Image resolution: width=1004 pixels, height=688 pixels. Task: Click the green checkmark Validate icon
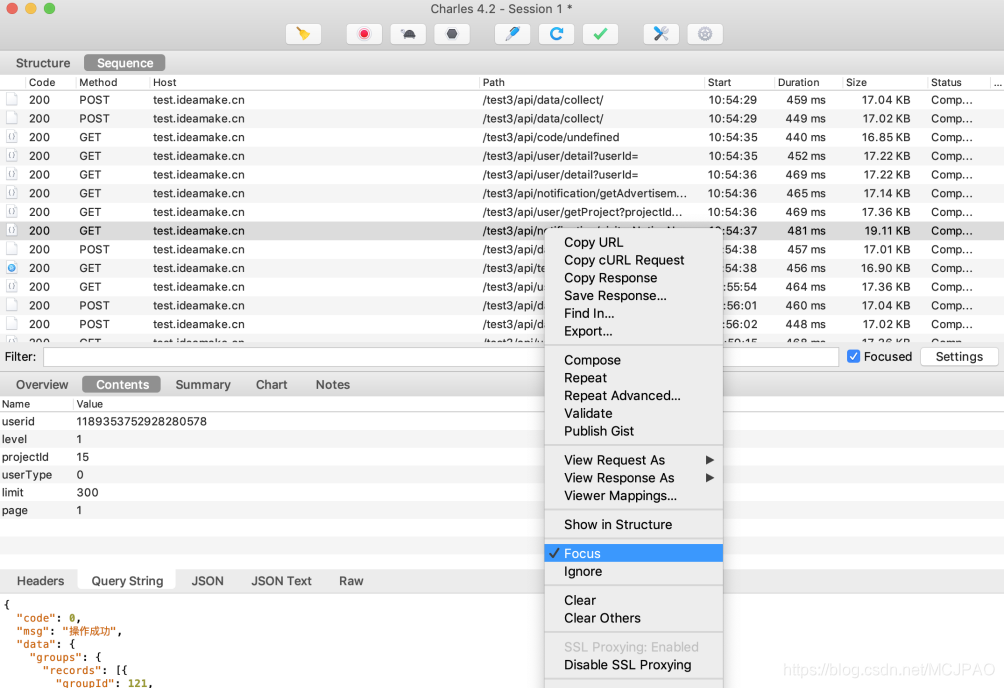coord(601,34)
